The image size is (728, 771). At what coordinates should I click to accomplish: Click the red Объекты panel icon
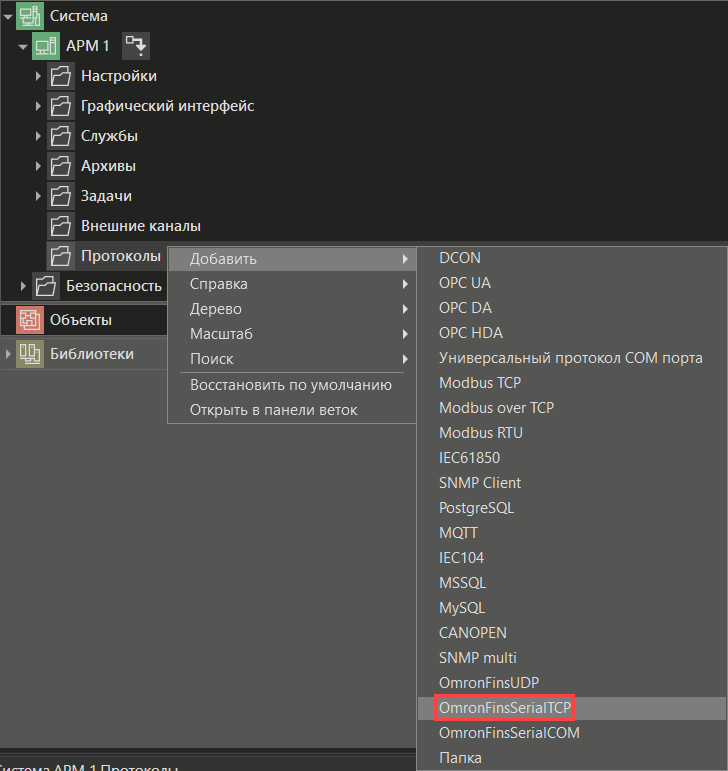(31, 320)
